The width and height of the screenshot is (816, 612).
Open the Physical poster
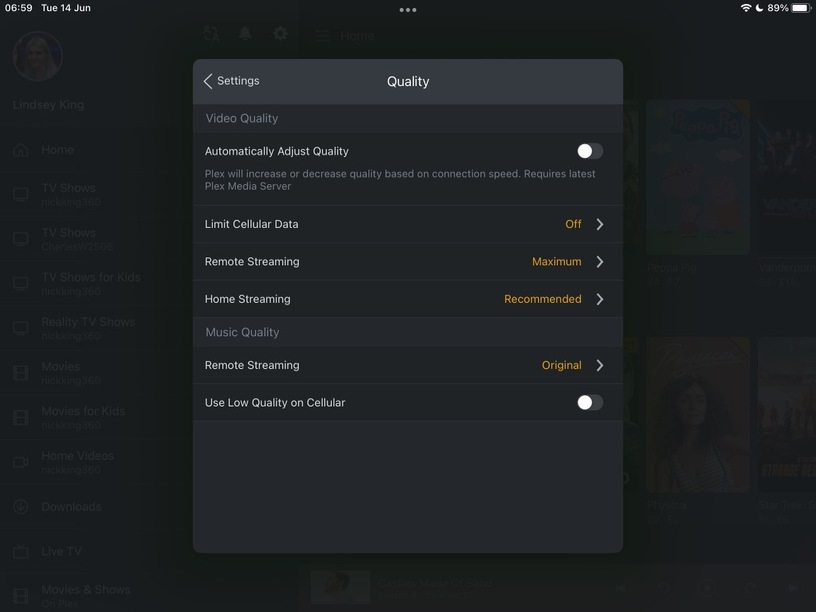coord(698,414)
